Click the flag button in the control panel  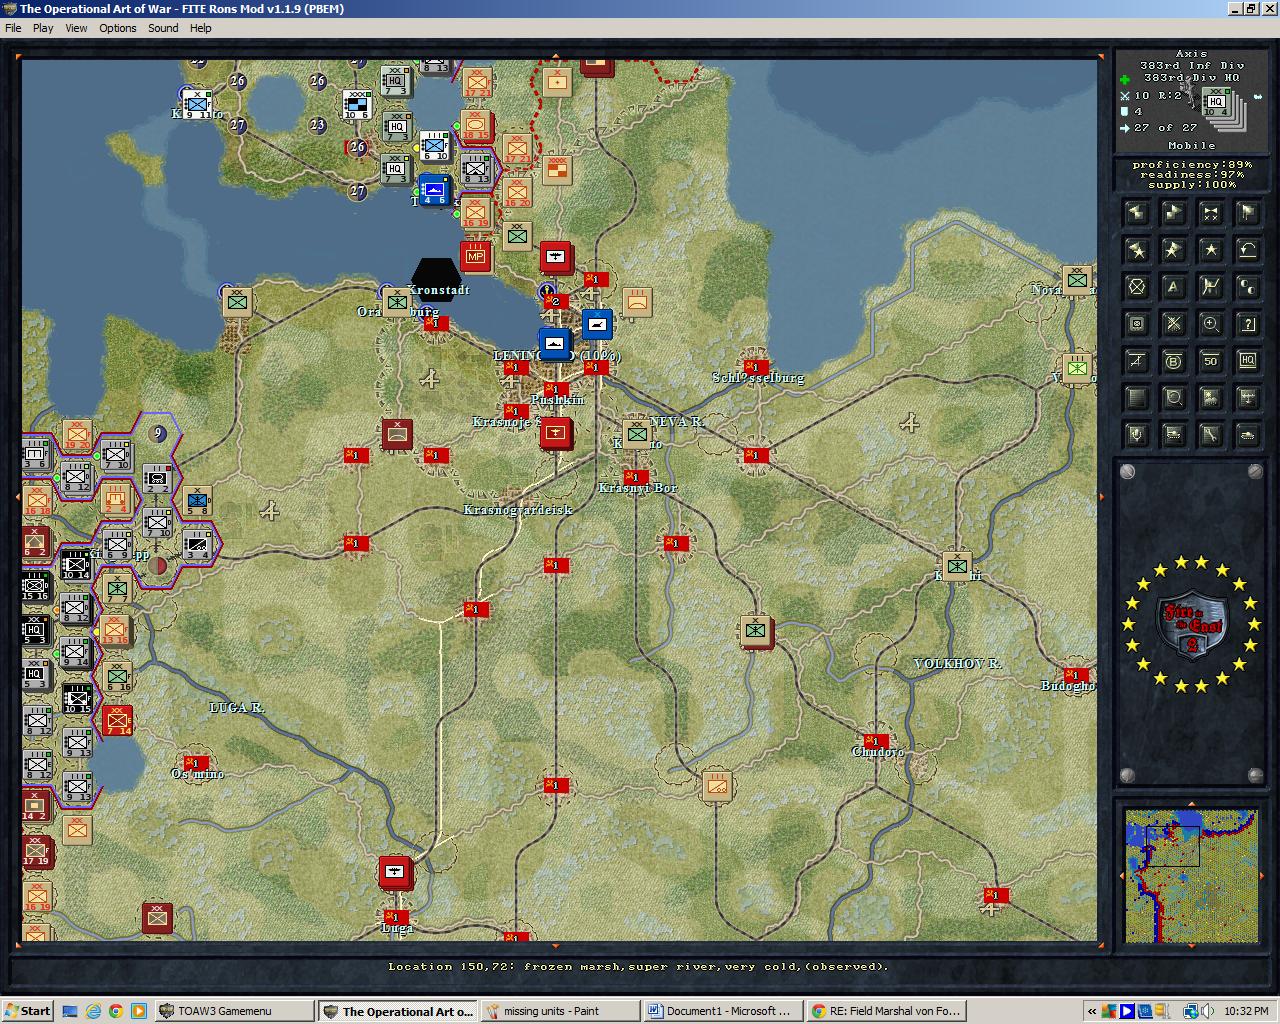click(1247, 212)
